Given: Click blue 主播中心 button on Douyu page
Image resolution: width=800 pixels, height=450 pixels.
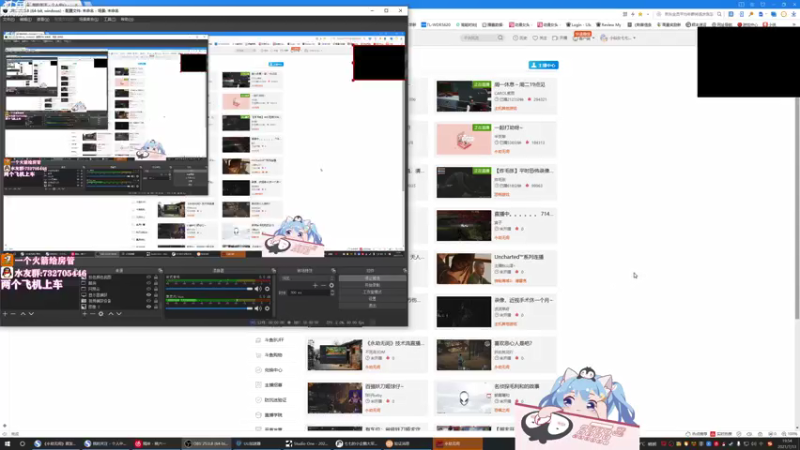Looking at the screenshot, I should pyautogui.click(x=543, y=65).
